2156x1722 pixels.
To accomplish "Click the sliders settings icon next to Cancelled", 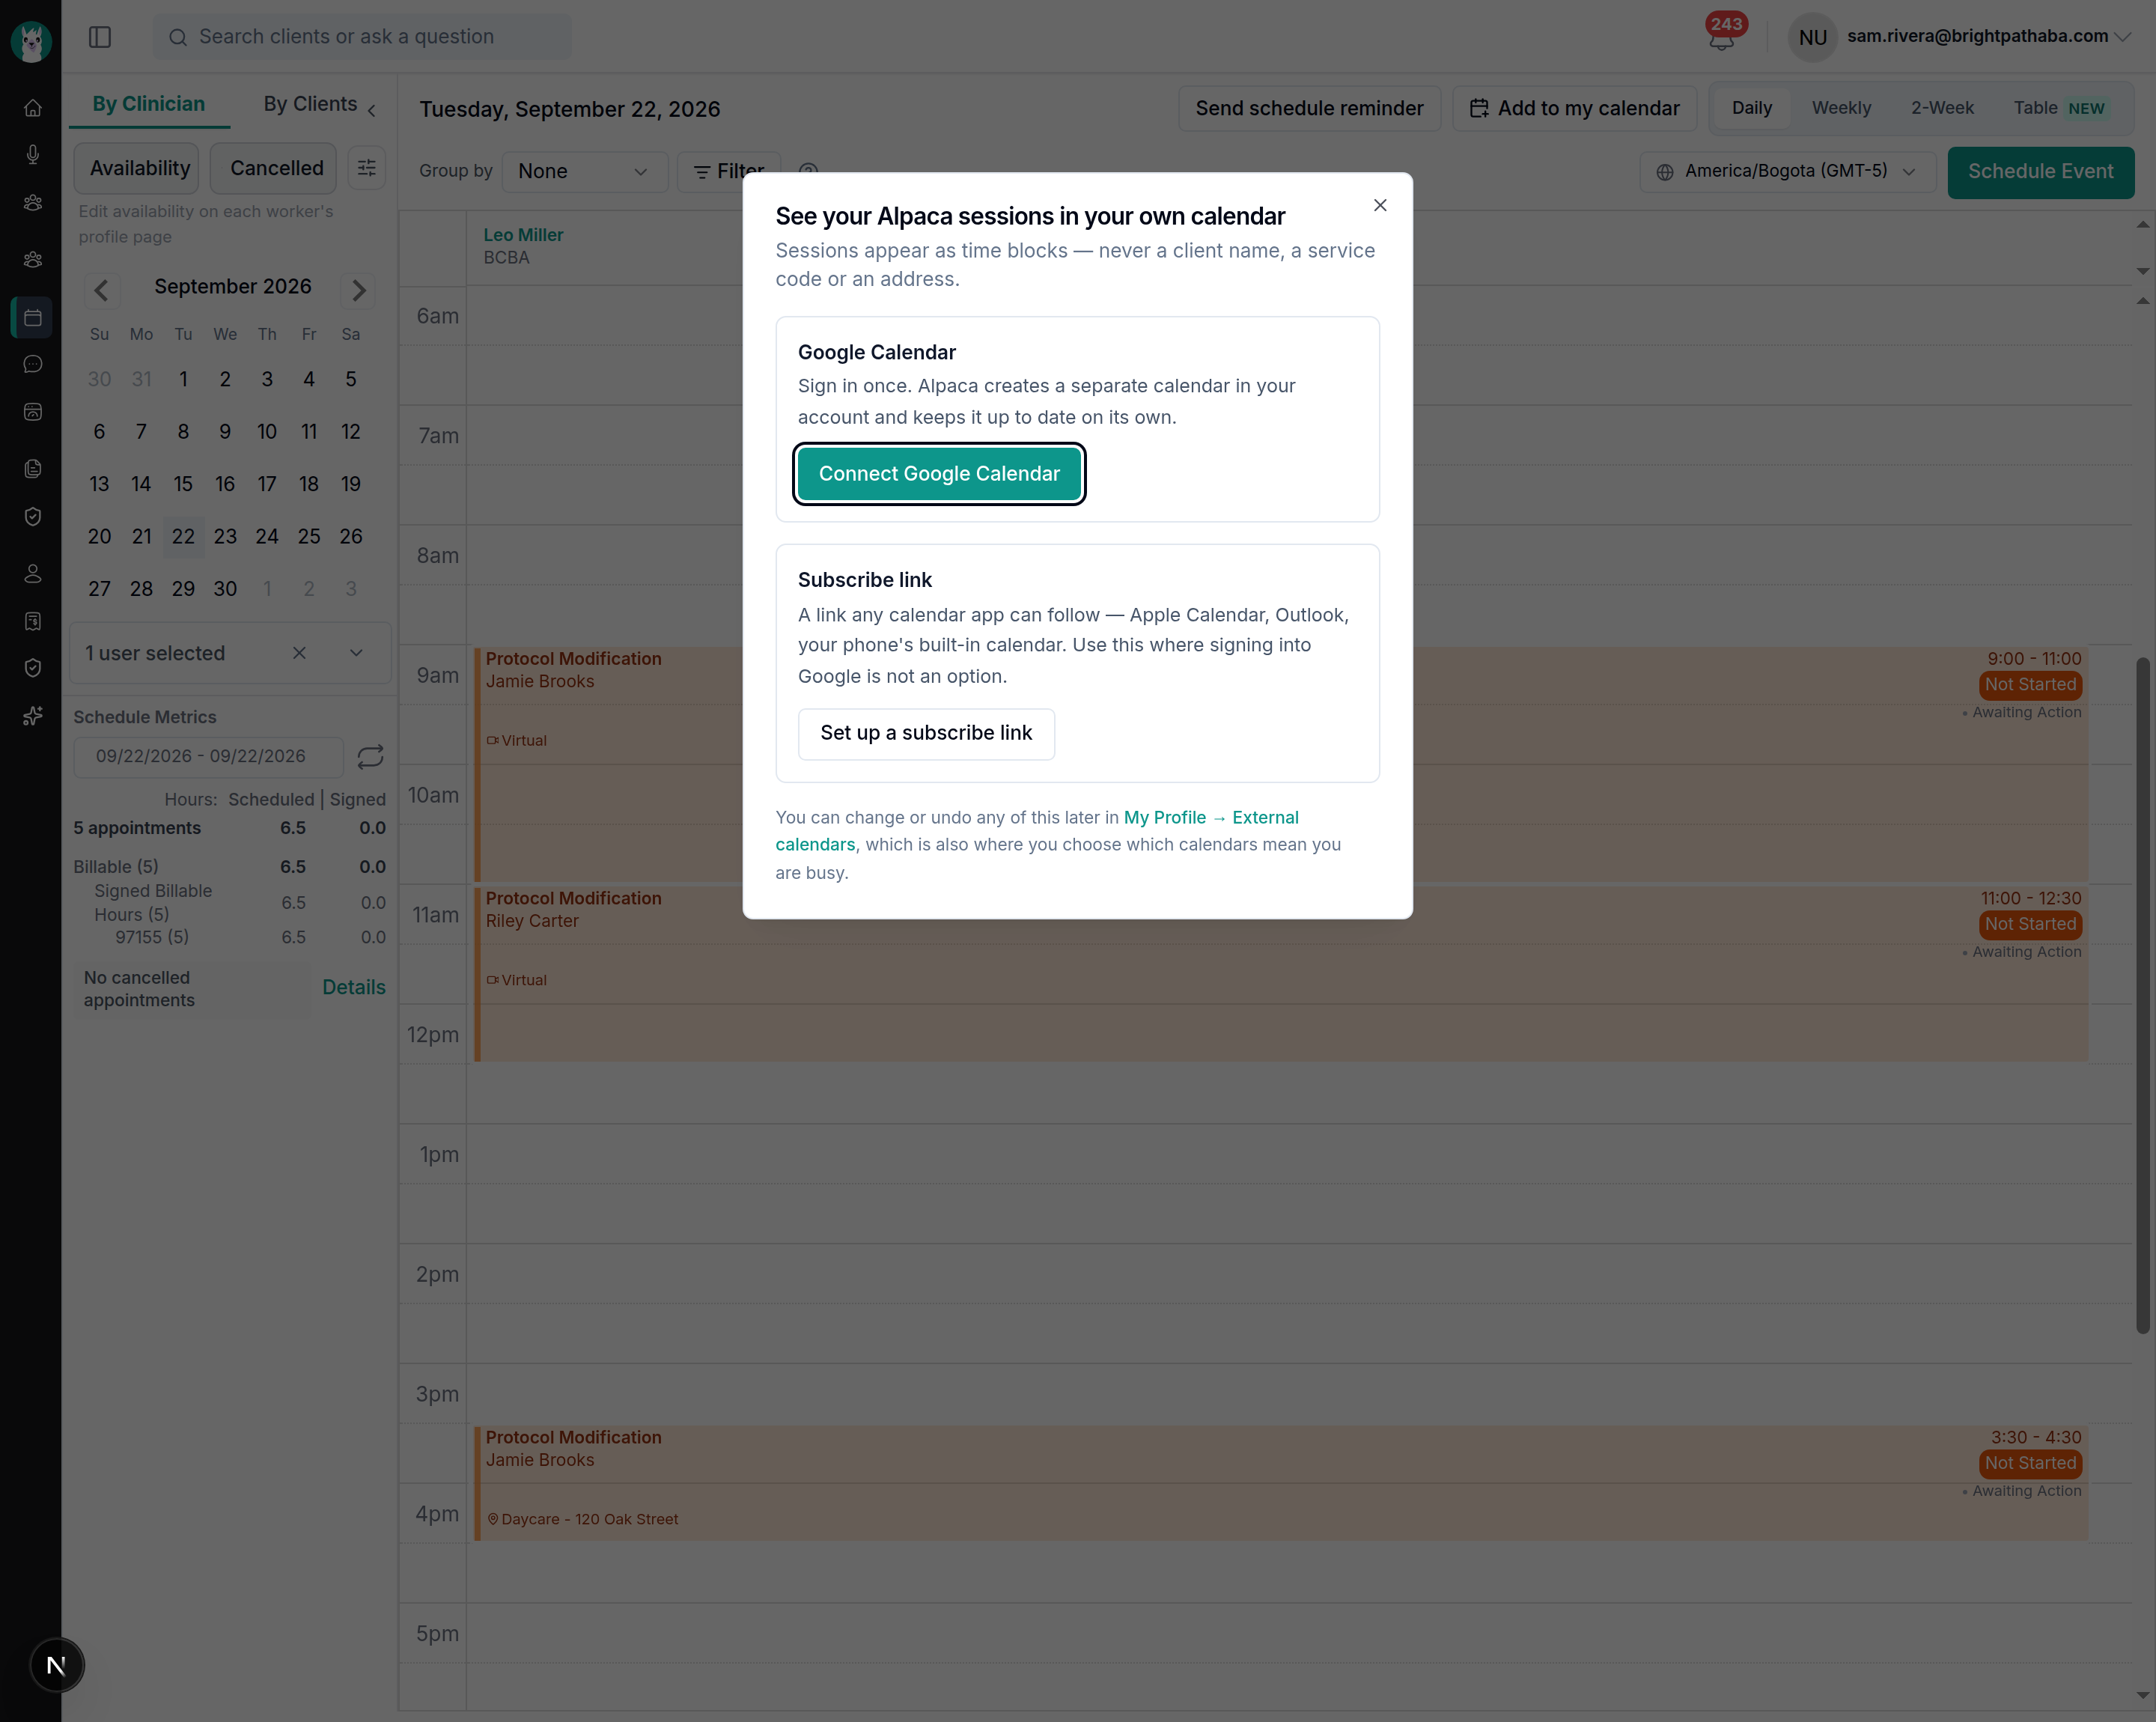I will (367, 168).
